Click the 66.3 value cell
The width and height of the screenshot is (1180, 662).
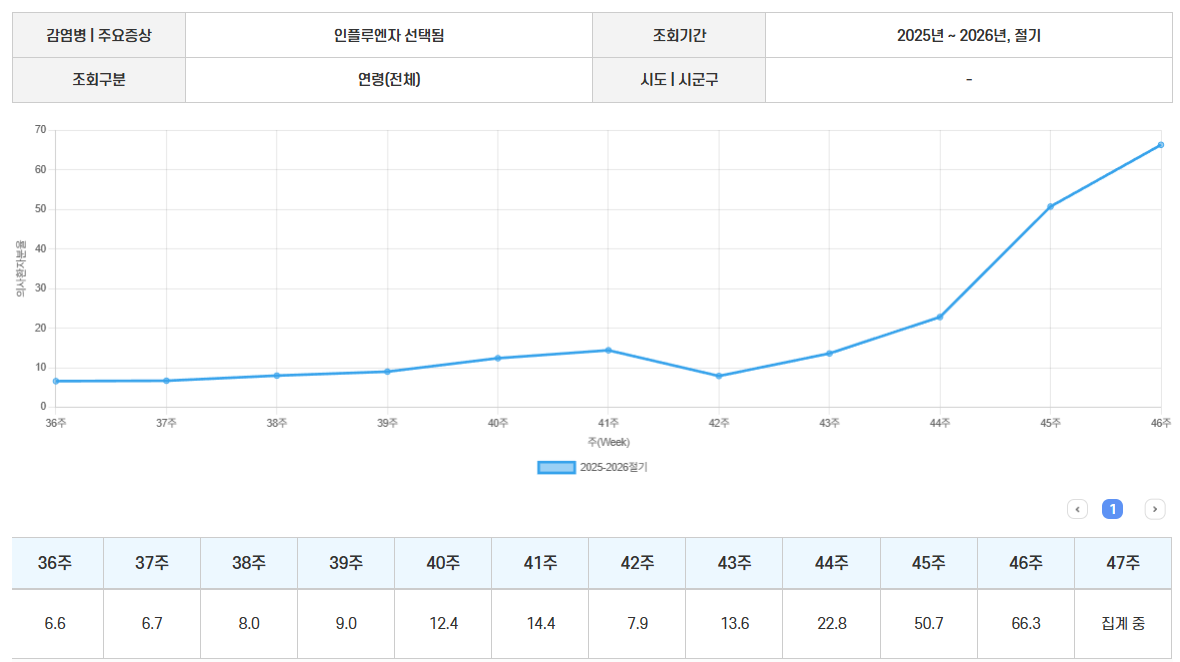(x=1025, y=624)
